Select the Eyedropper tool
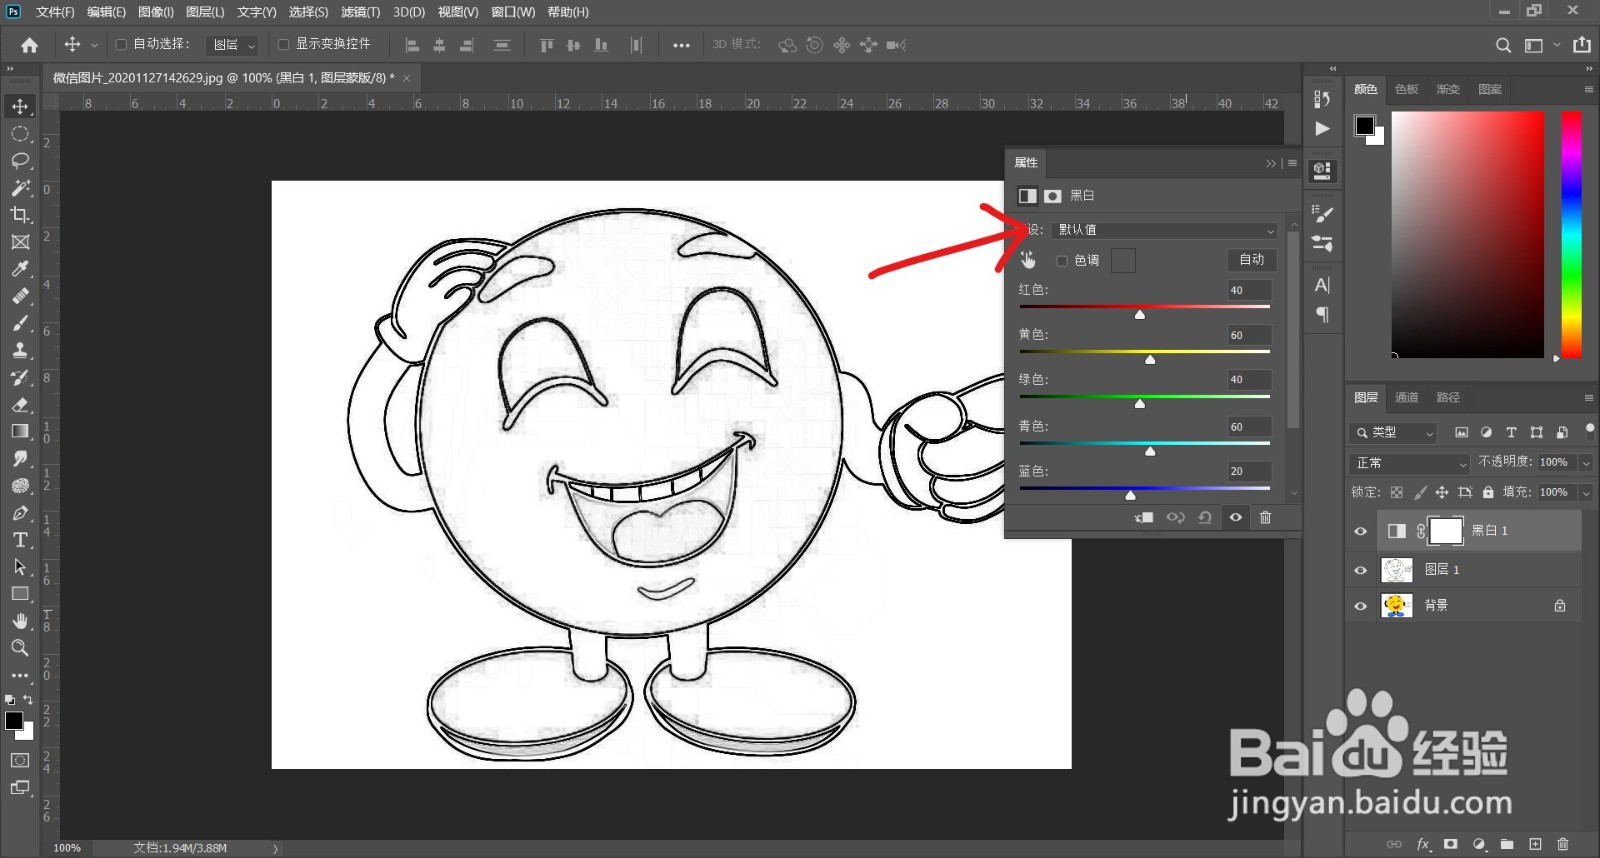 tap(20, 269)
